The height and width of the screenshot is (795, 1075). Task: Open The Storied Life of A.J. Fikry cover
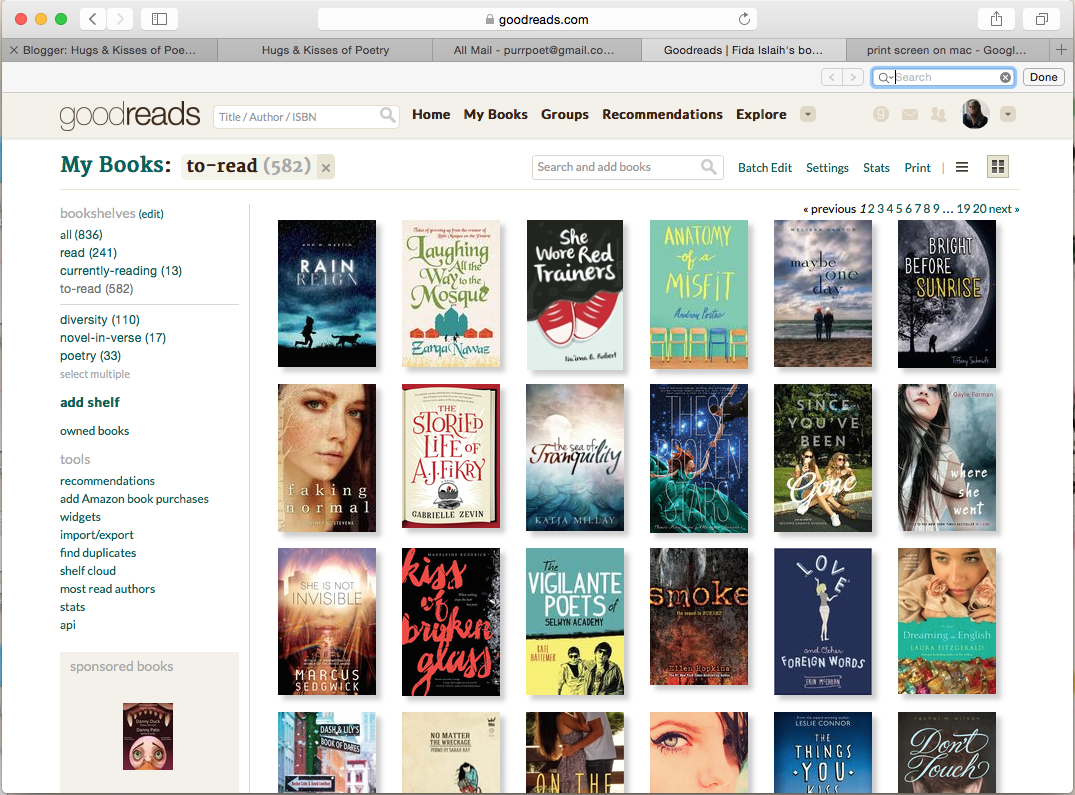pyautogui.click(x=451, y=456)
